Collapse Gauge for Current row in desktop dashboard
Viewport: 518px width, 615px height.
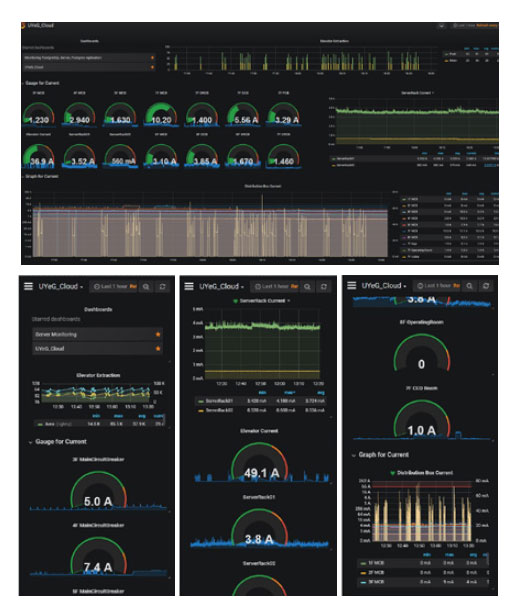coord(42,83)
